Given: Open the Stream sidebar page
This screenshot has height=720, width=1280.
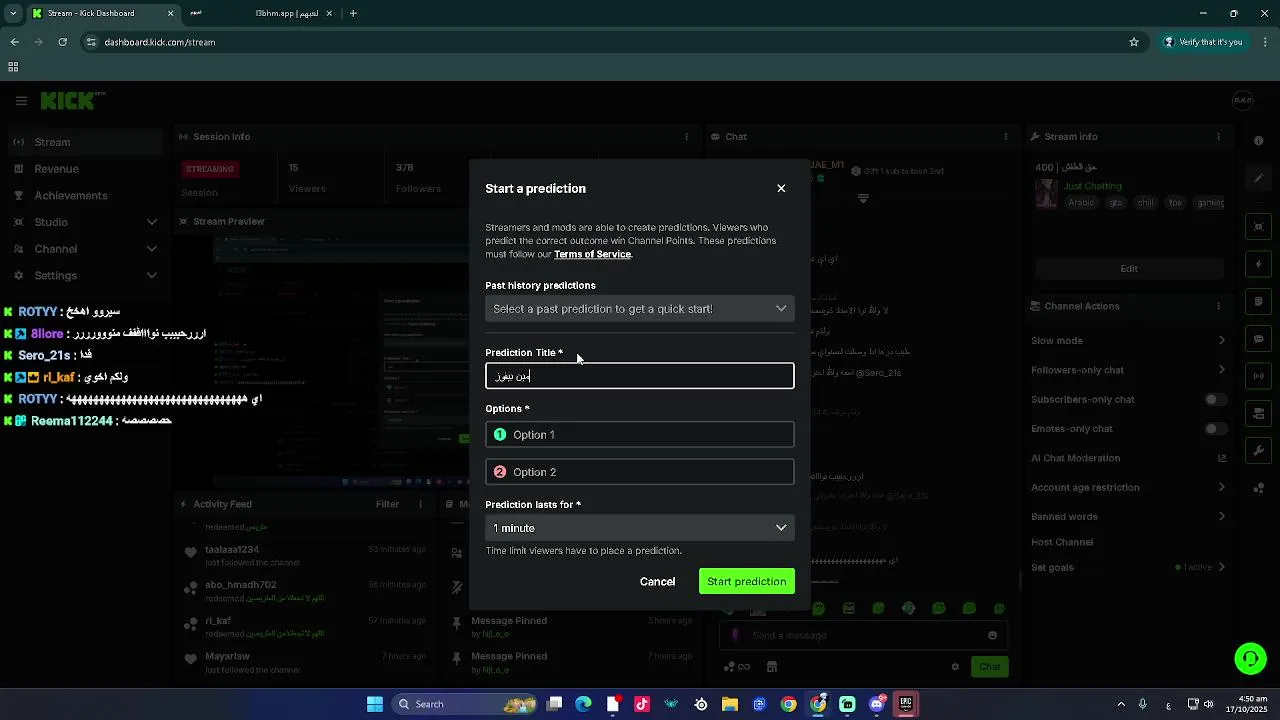Looking at the screenshot, I should (84, 142).
